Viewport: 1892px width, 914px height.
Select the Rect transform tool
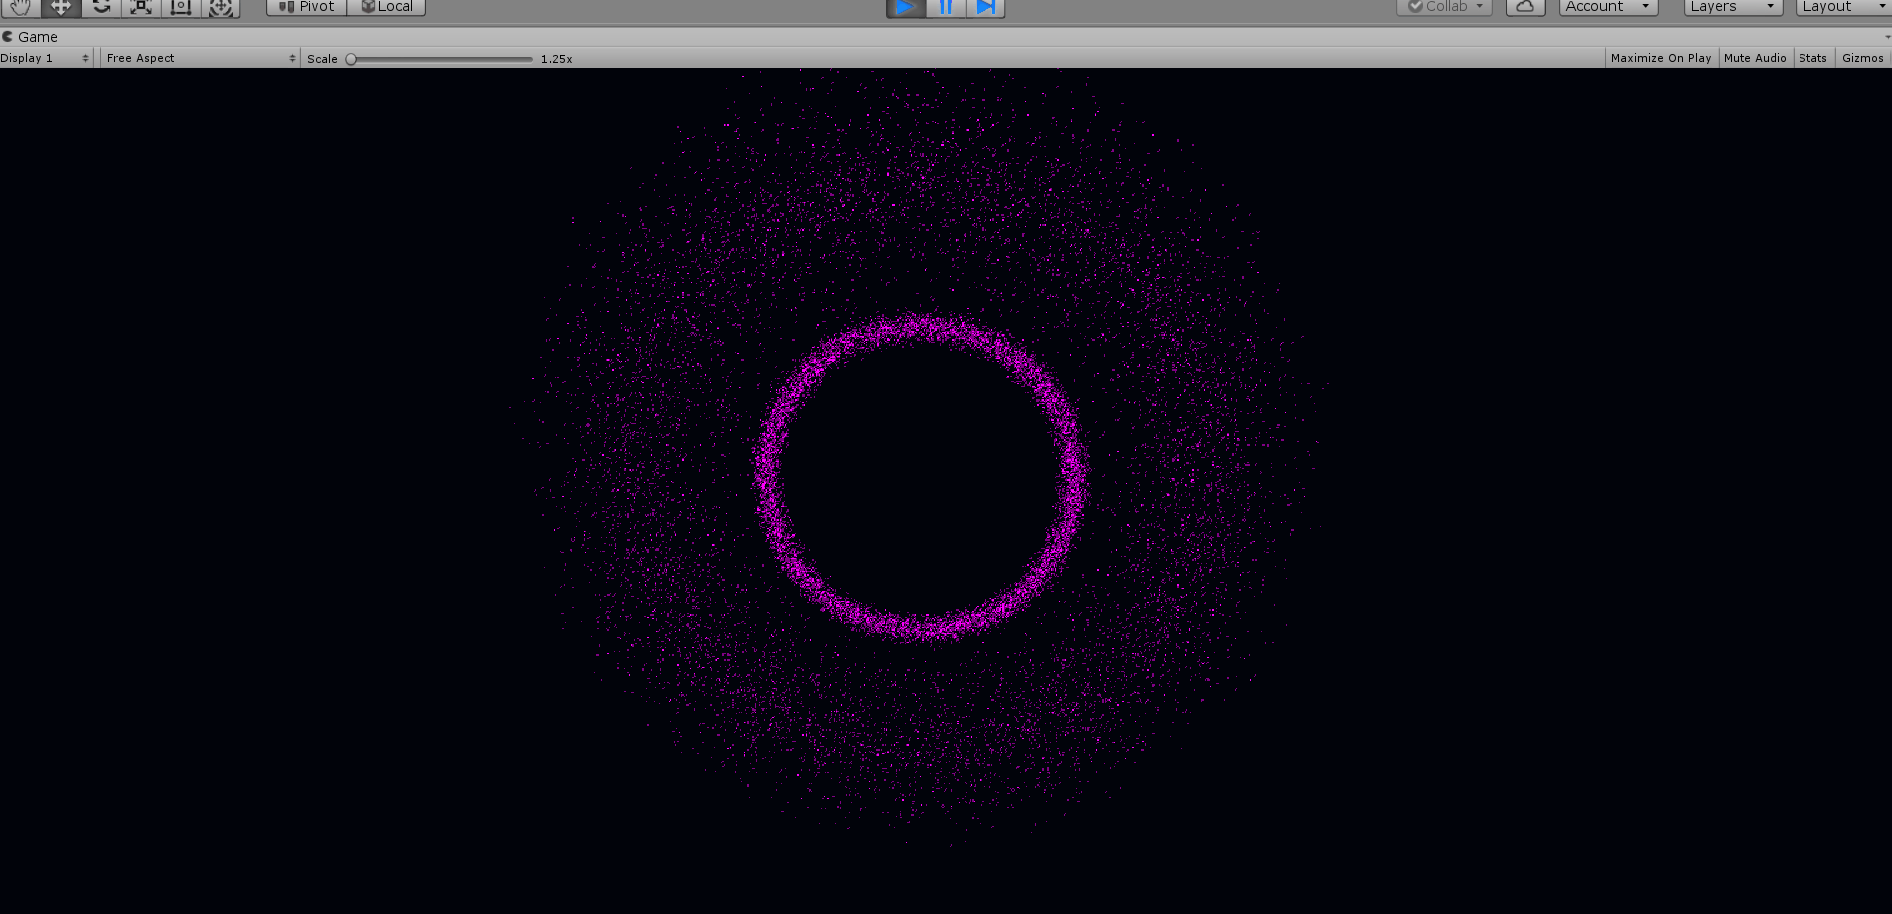181,7
